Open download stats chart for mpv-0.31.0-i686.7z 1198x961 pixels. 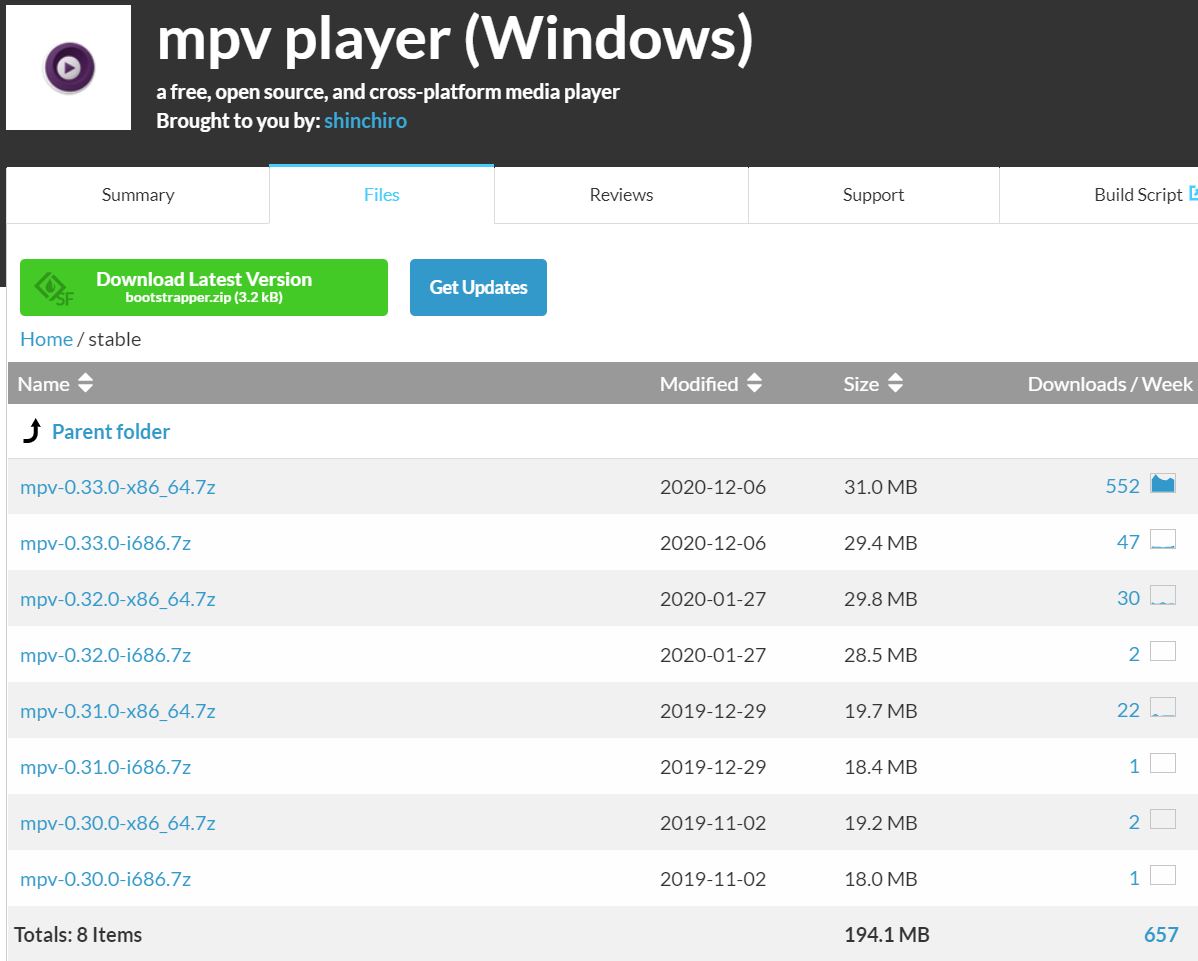(1163, 764)
